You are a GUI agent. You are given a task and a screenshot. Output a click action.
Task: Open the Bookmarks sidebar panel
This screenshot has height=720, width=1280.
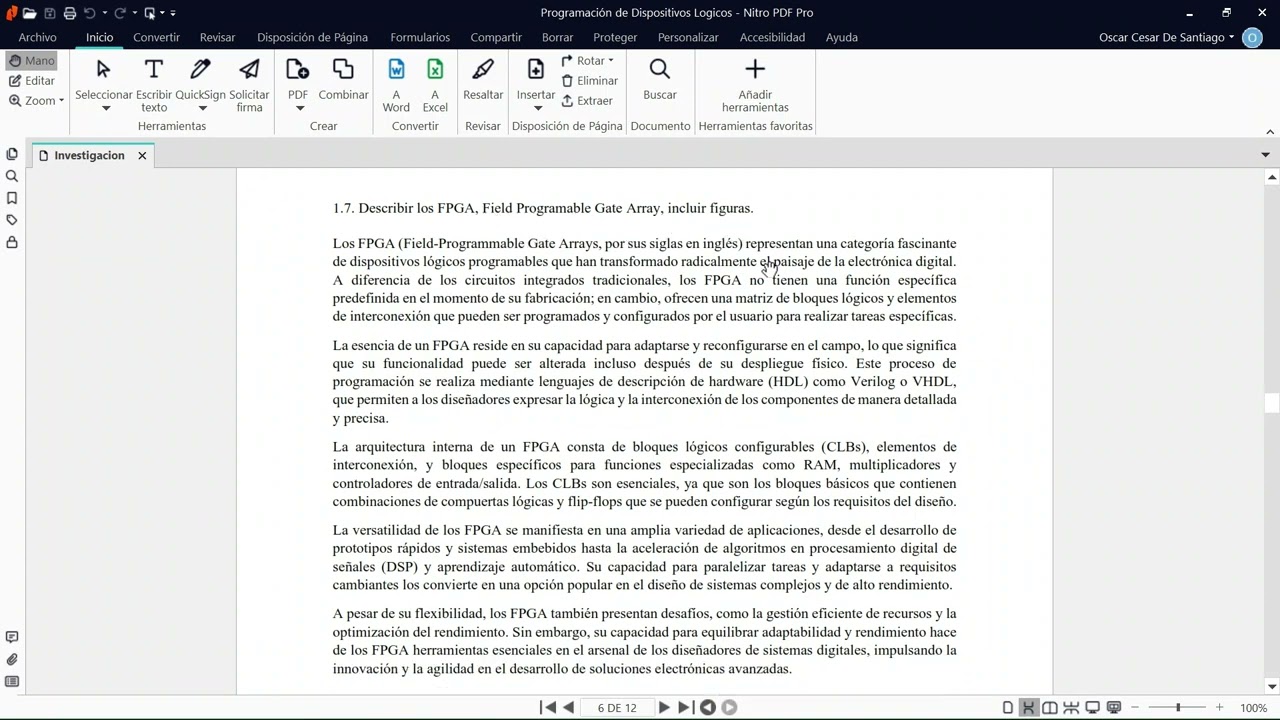[x=12, y=198]
